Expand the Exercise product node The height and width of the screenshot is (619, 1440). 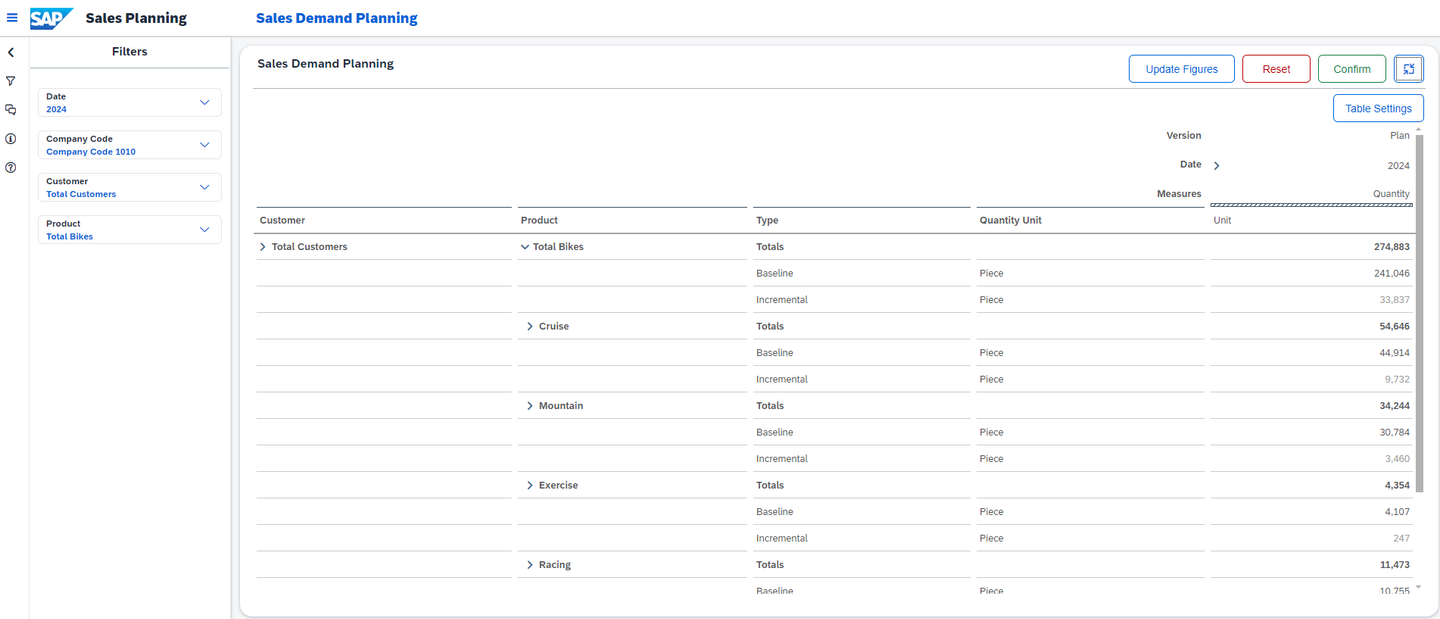coord(530,485)
